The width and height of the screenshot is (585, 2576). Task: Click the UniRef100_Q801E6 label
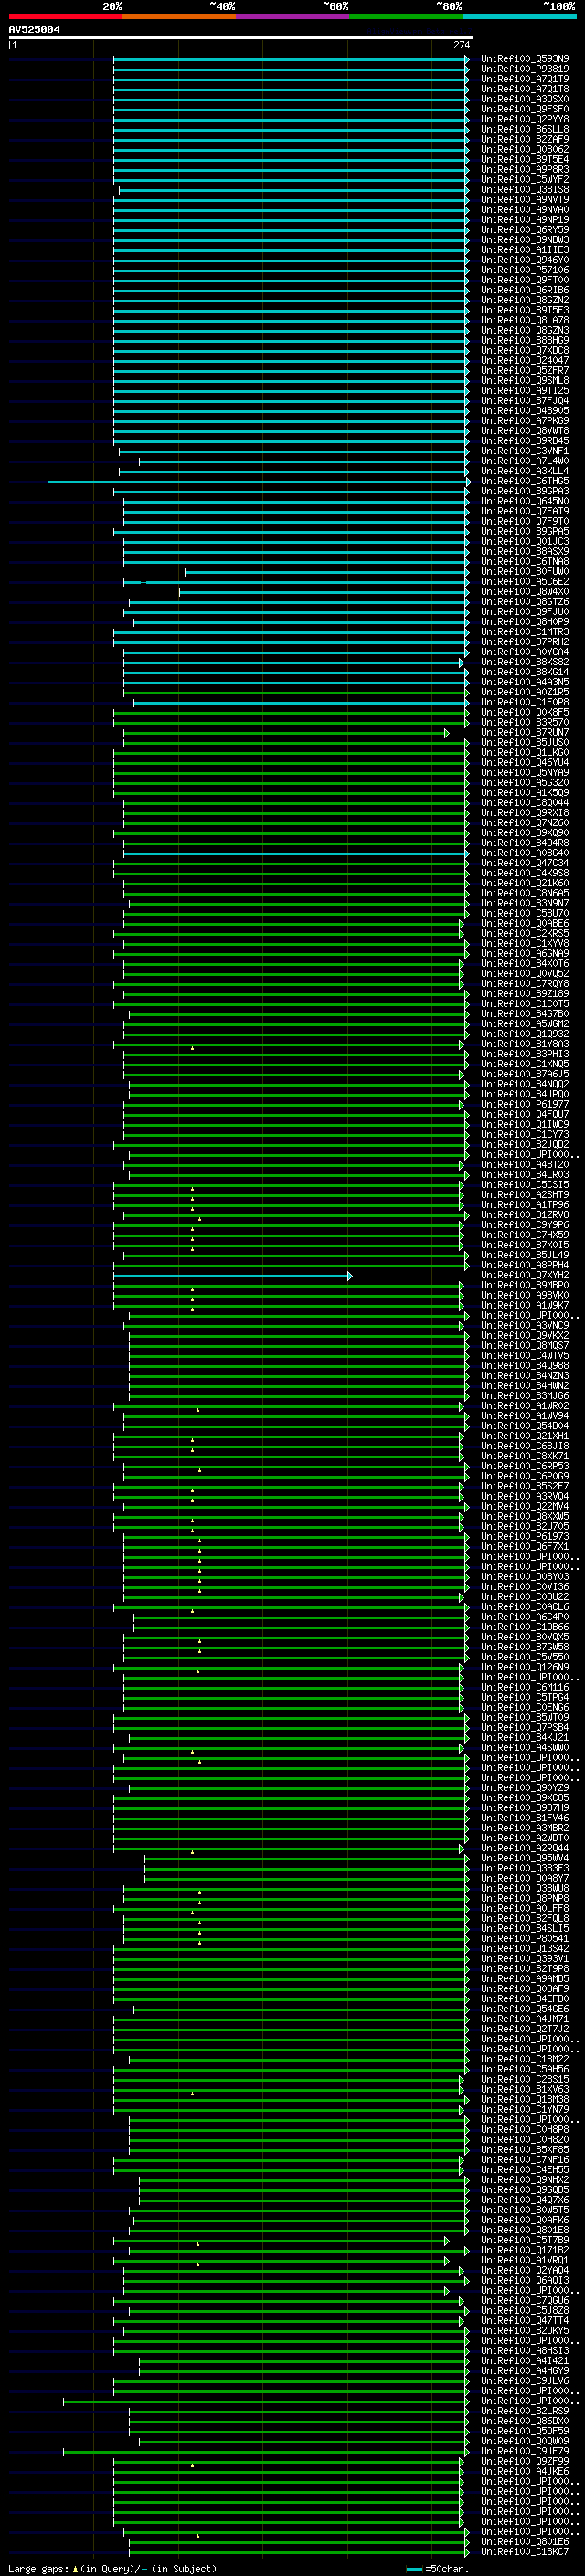point(525,2542)
